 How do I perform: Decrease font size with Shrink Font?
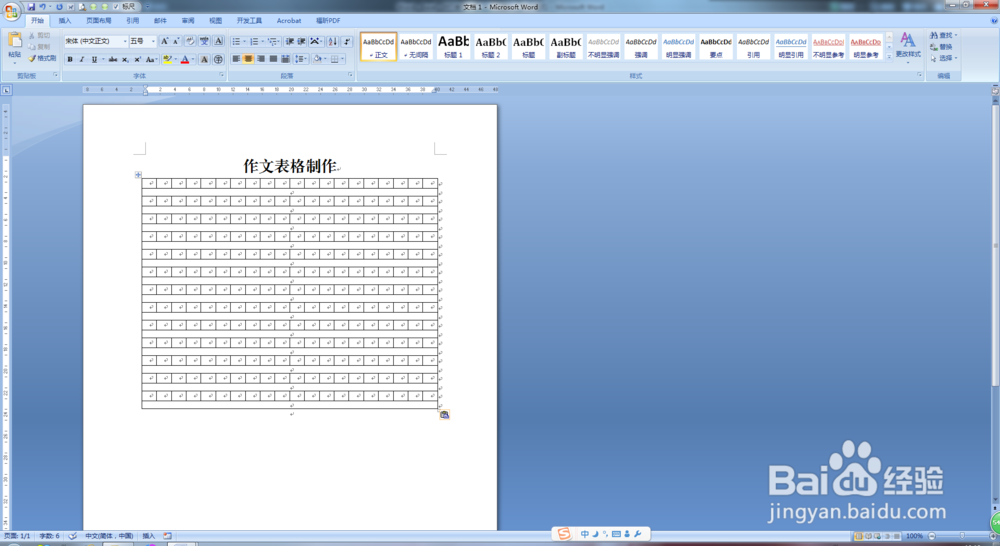pos(176,41)
